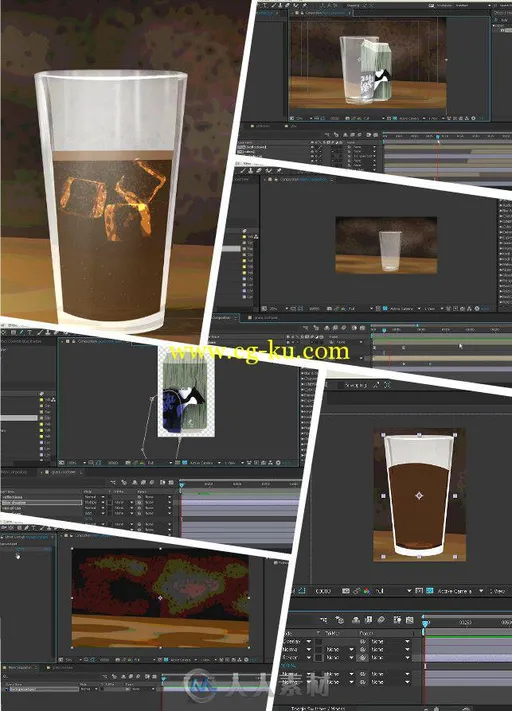The height and width of the screenshot is (711, 512).
Task: Click timecode 0000 in bottom-right viewer
Action: pyautogui.click(x=323, y=591)
